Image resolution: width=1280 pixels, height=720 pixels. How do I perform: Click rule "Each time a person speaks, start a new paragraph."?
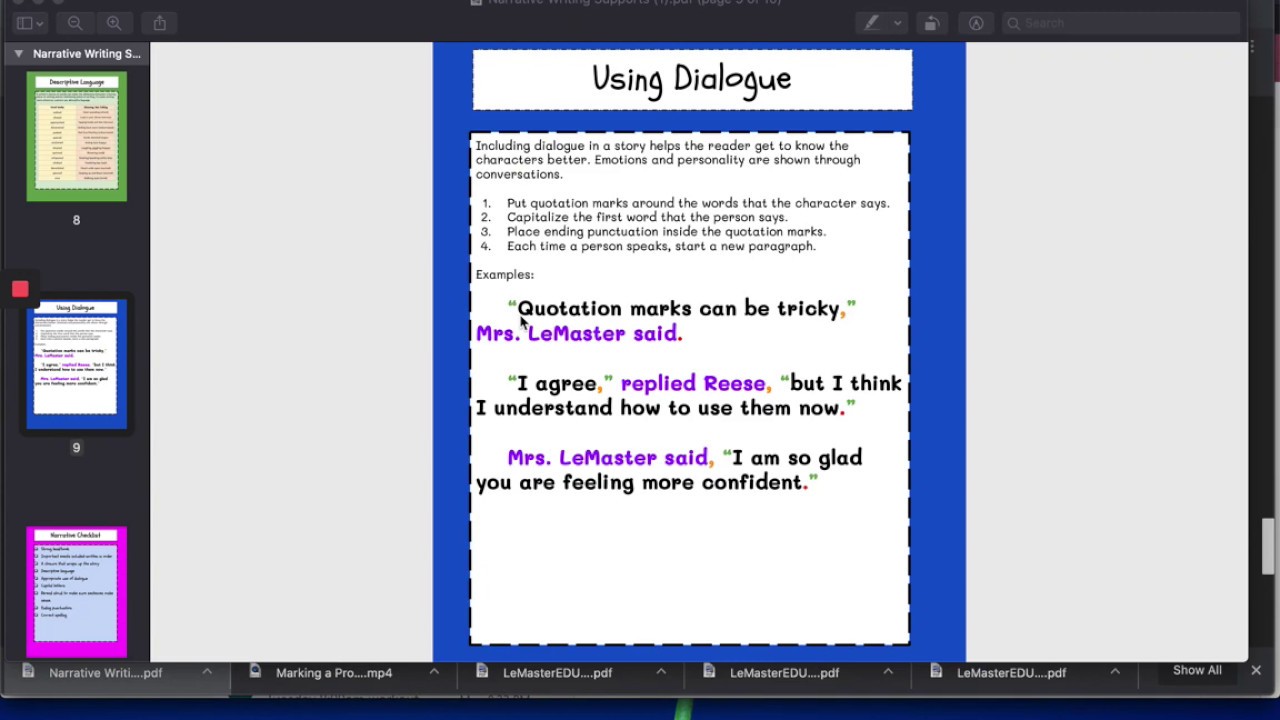661,246
